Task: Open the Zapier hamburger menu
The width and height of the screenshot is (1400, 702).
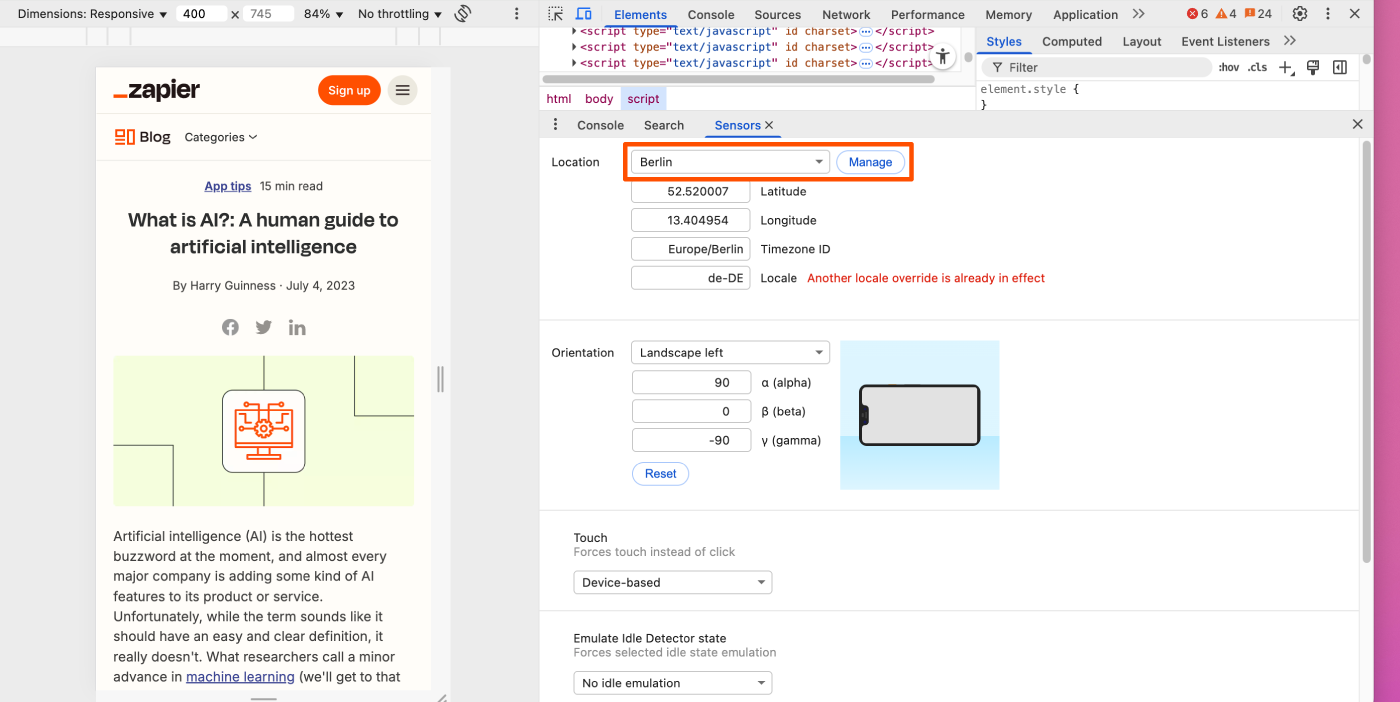Action: point(403,90)
